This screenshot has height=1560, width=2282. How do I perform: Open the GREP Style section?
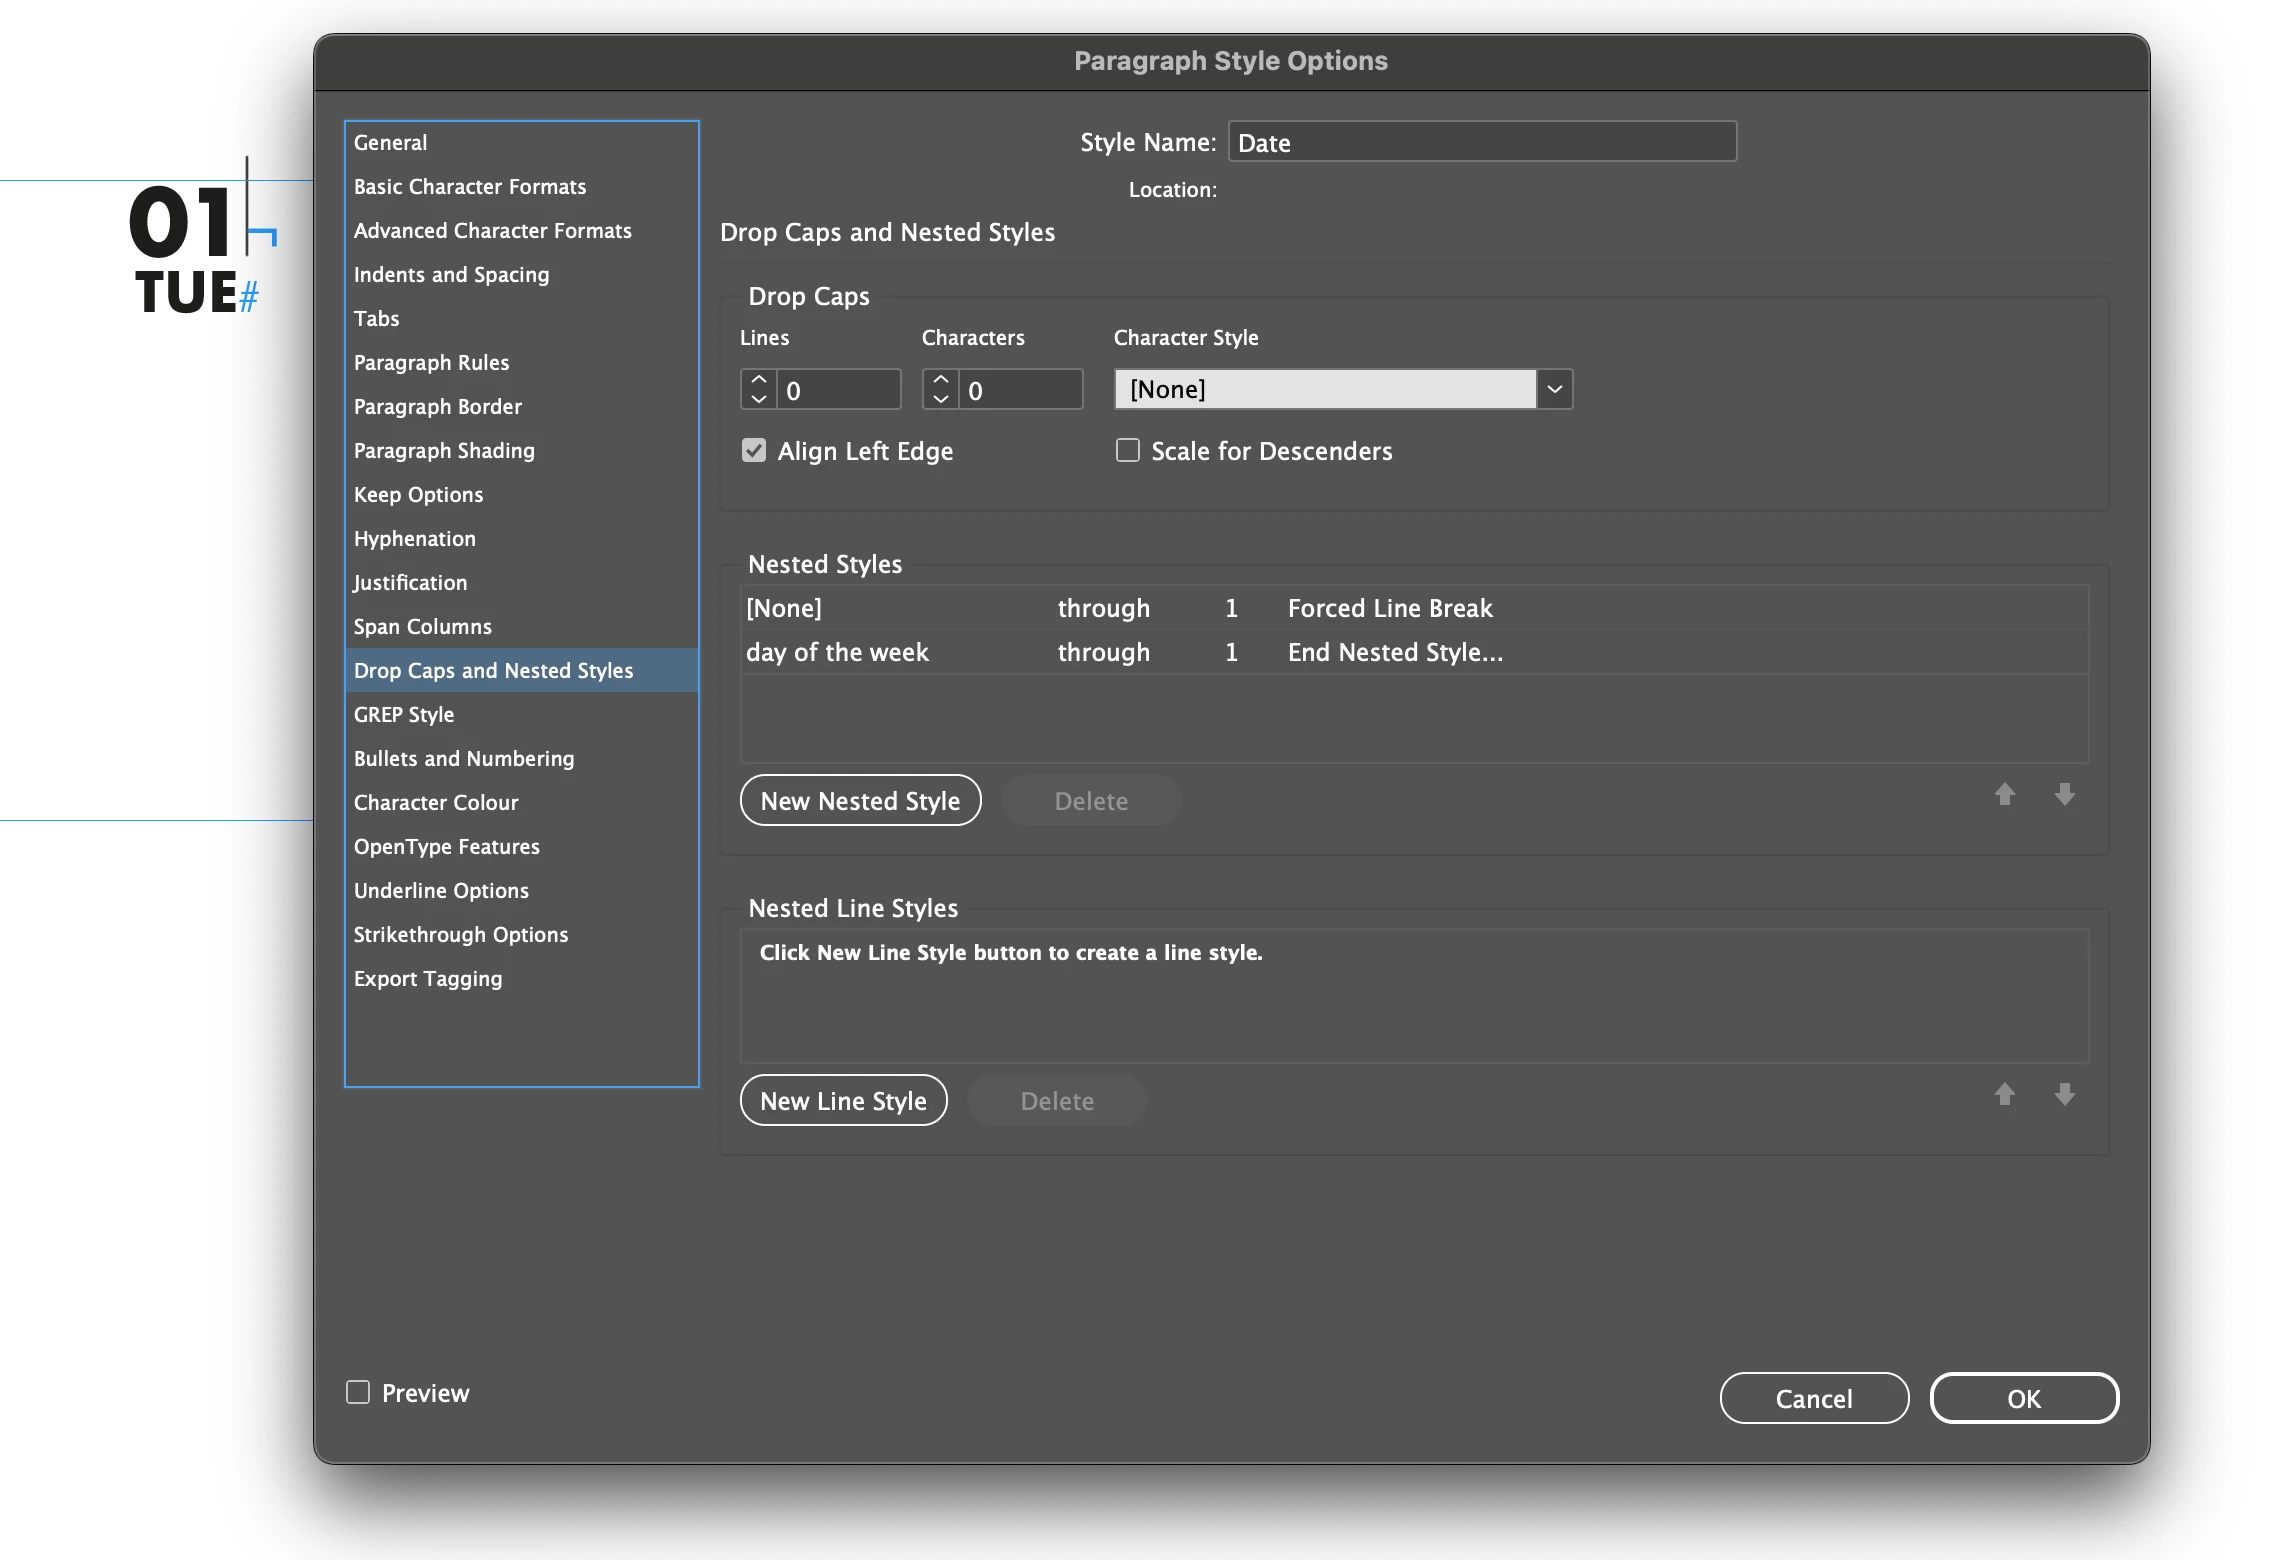coord(404,714)
